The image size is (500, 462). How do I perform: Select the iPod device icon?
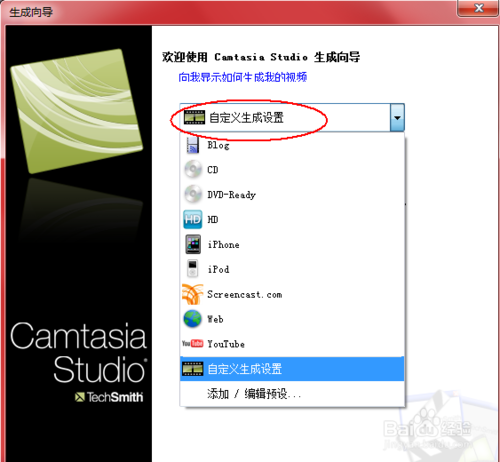click(192, 269)
